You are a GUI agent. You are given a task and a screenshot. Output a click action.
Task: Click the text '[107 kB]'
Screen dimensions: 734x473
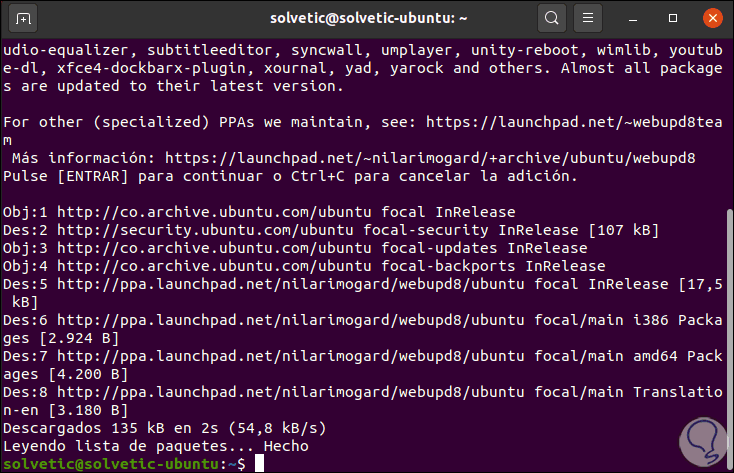pos(624,230)
